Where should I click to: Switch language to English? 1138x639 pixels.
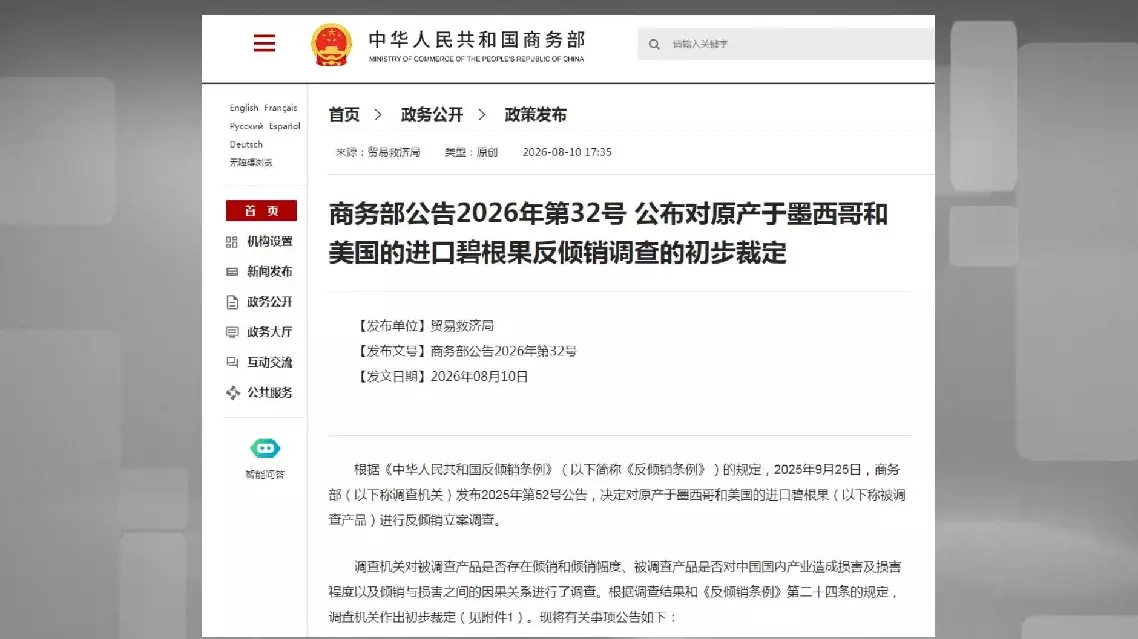[244, 107]
